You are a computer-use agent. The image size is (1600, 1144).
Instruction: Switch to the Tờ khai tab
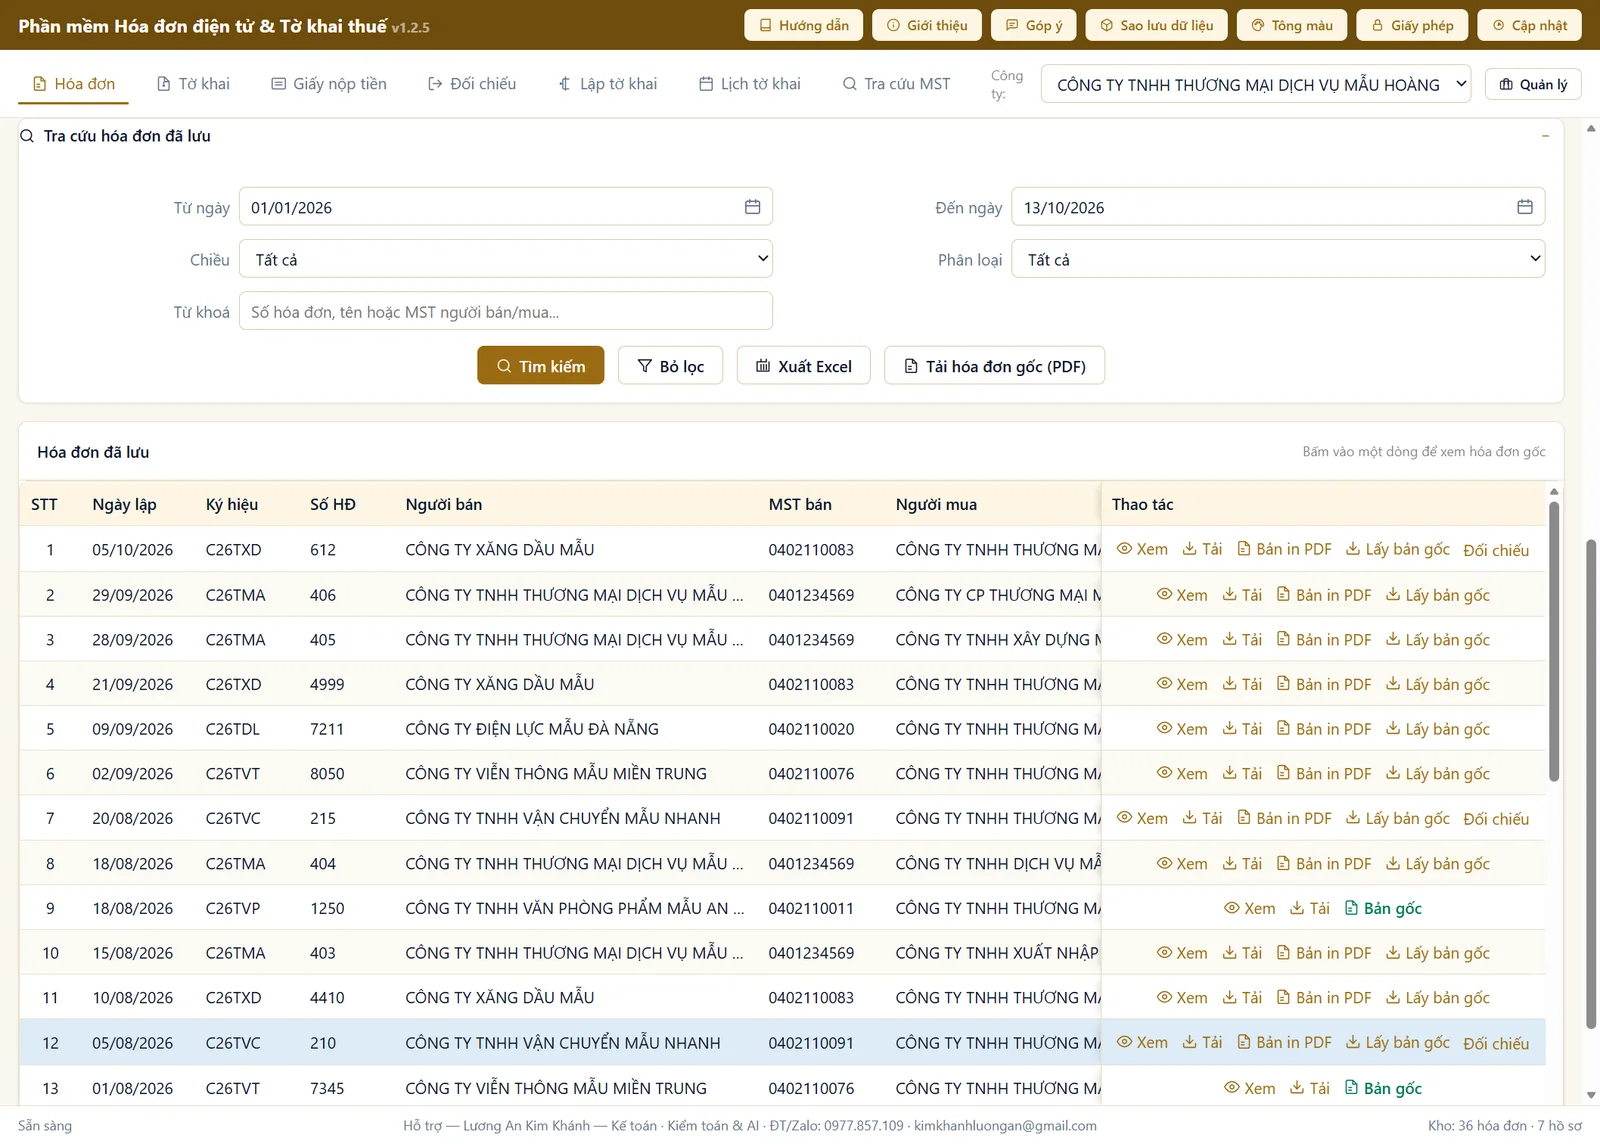pyautogui.click(x=194, y=84)
